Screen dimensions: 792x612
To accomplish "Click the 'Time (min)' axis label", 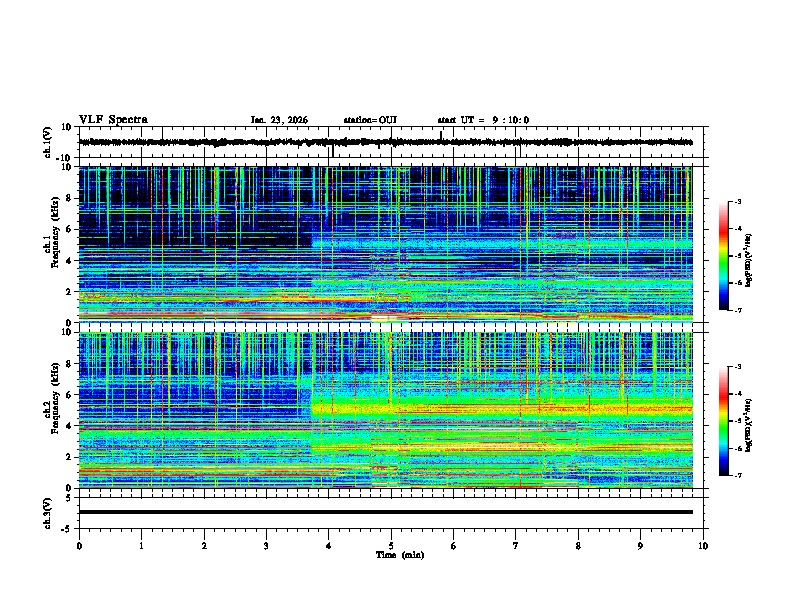I will (x=400, y=555).
